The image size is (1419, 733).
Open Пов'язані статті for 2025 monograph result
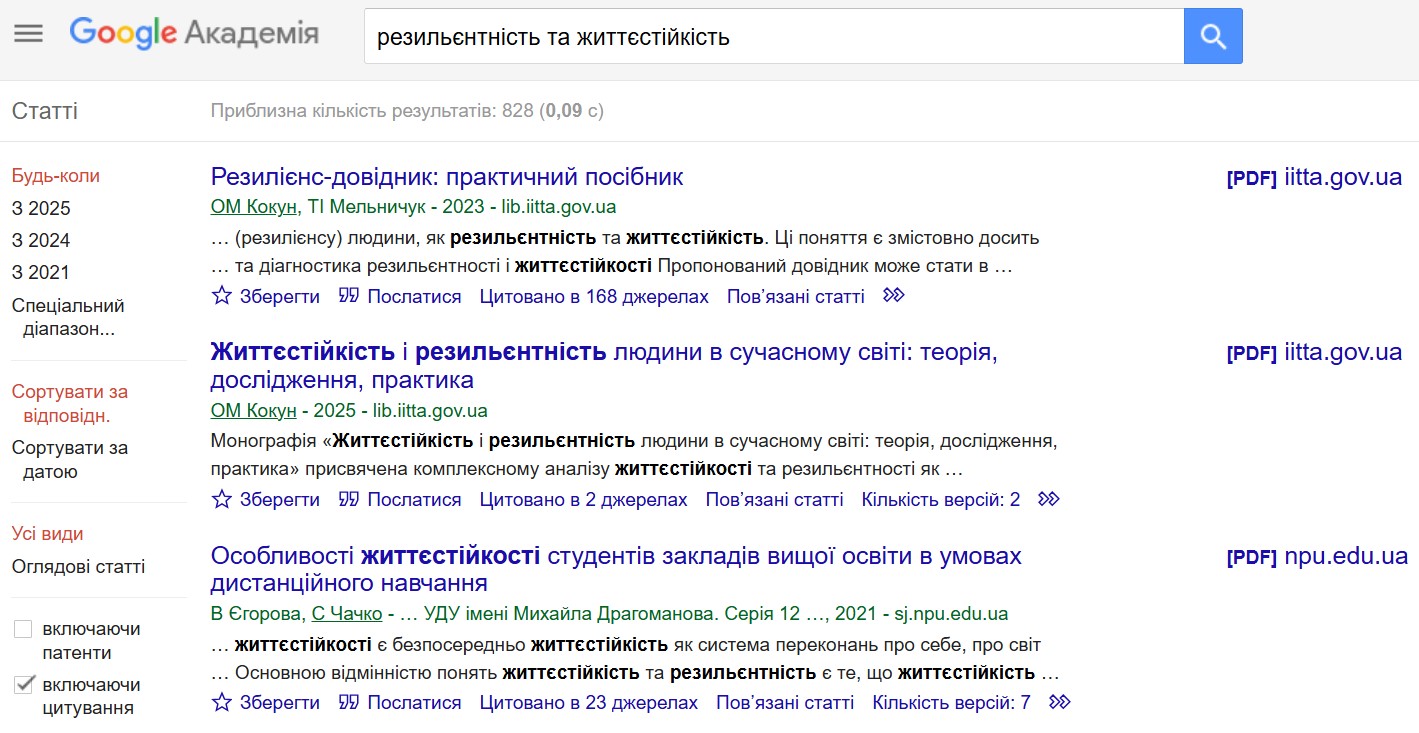pos(775,500)
